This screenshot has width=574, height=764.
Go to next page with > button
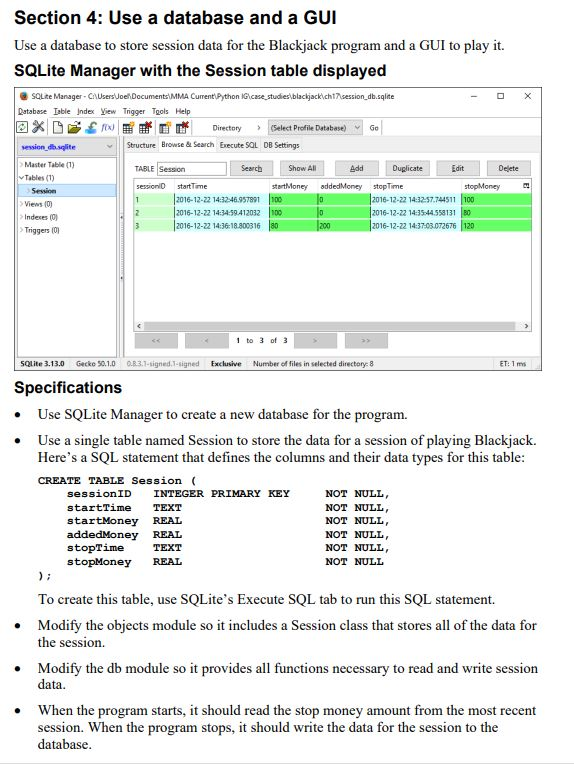[x=315, y=341]
